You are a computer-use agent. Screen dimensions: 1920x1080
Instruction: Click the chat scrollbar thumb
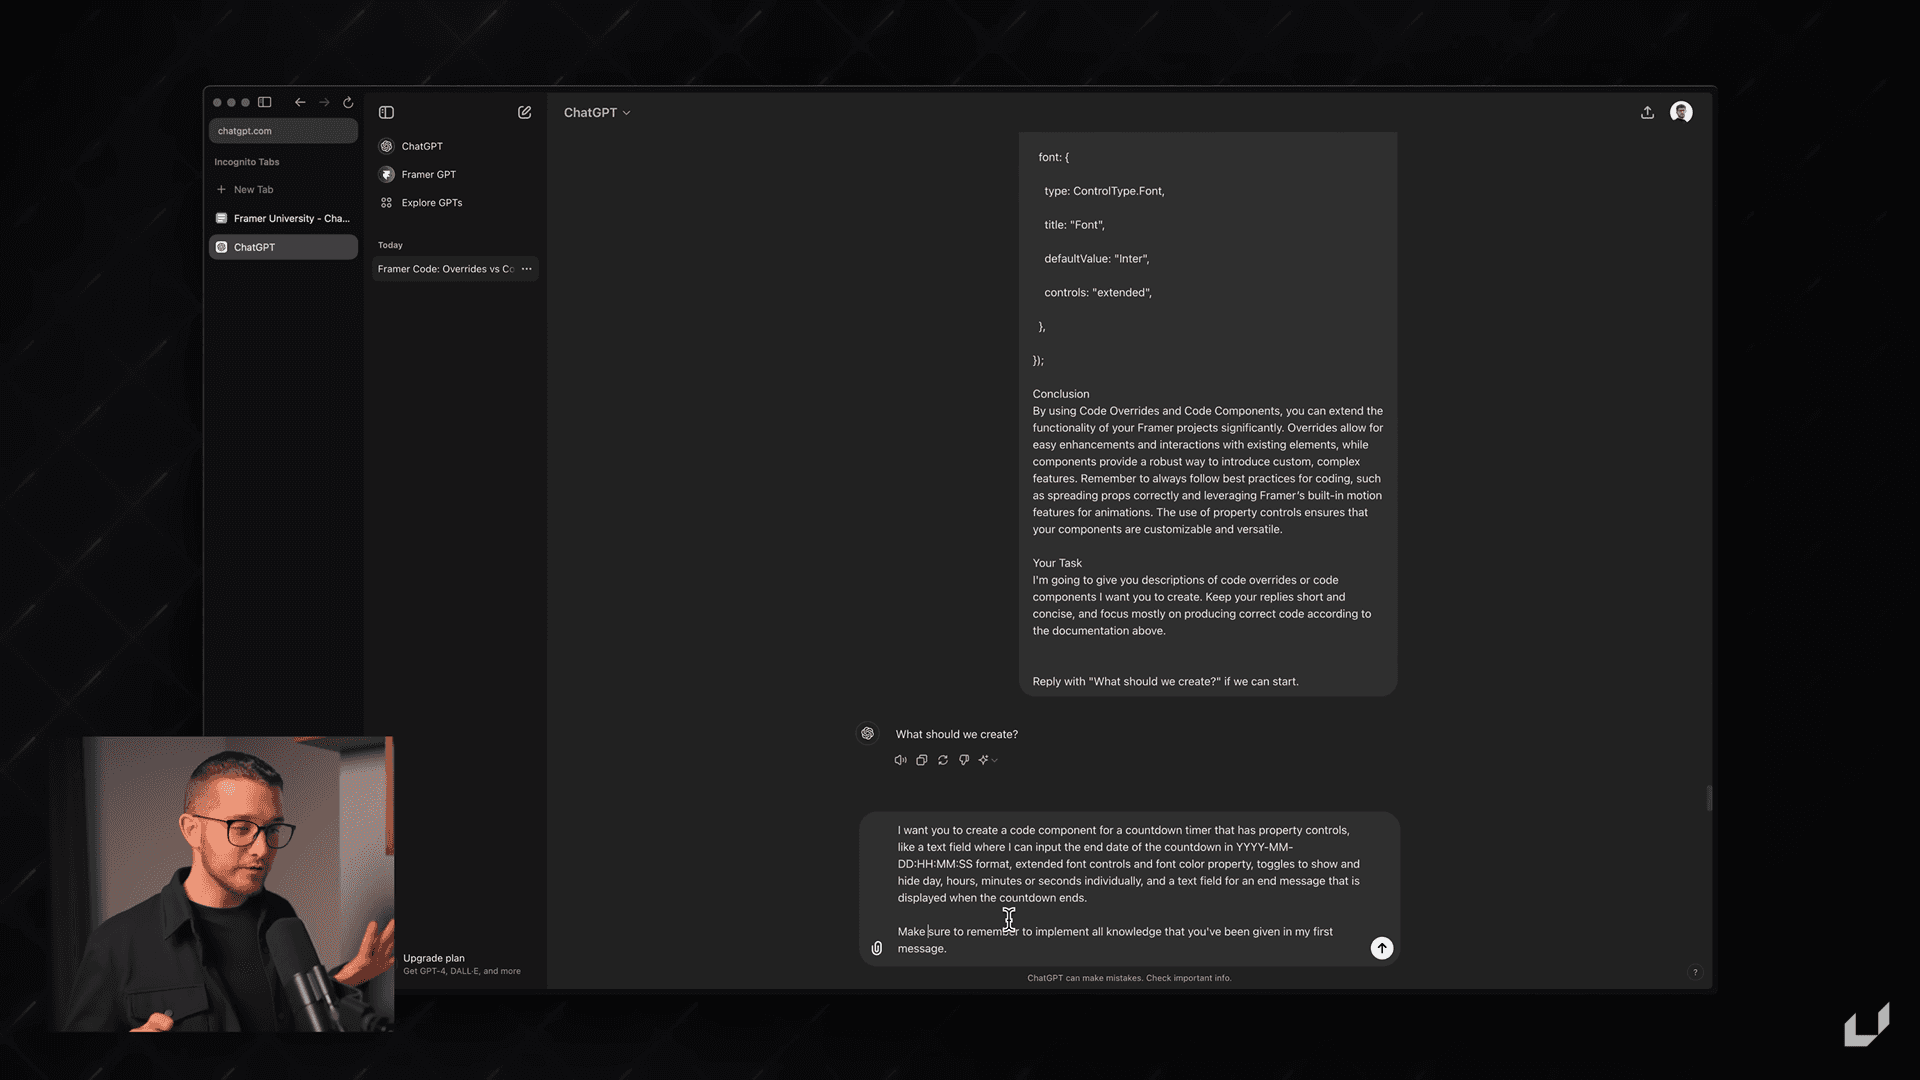point(1709,798)
